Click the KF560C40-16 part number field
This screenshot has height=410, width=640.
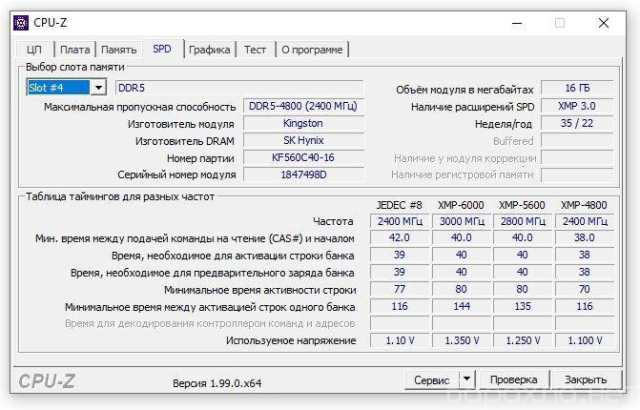click(303, 158)
